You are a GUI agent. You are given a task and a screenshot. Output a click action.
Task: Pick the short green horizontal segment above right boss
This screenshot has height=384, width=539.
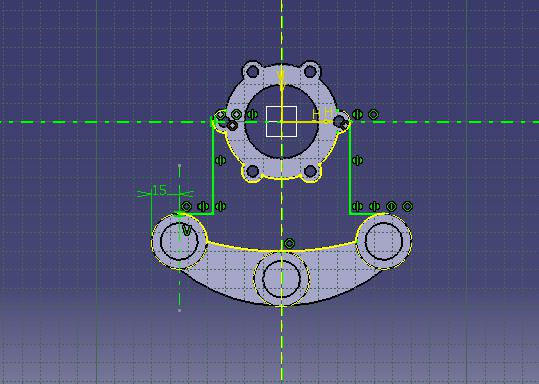point(368,214)
